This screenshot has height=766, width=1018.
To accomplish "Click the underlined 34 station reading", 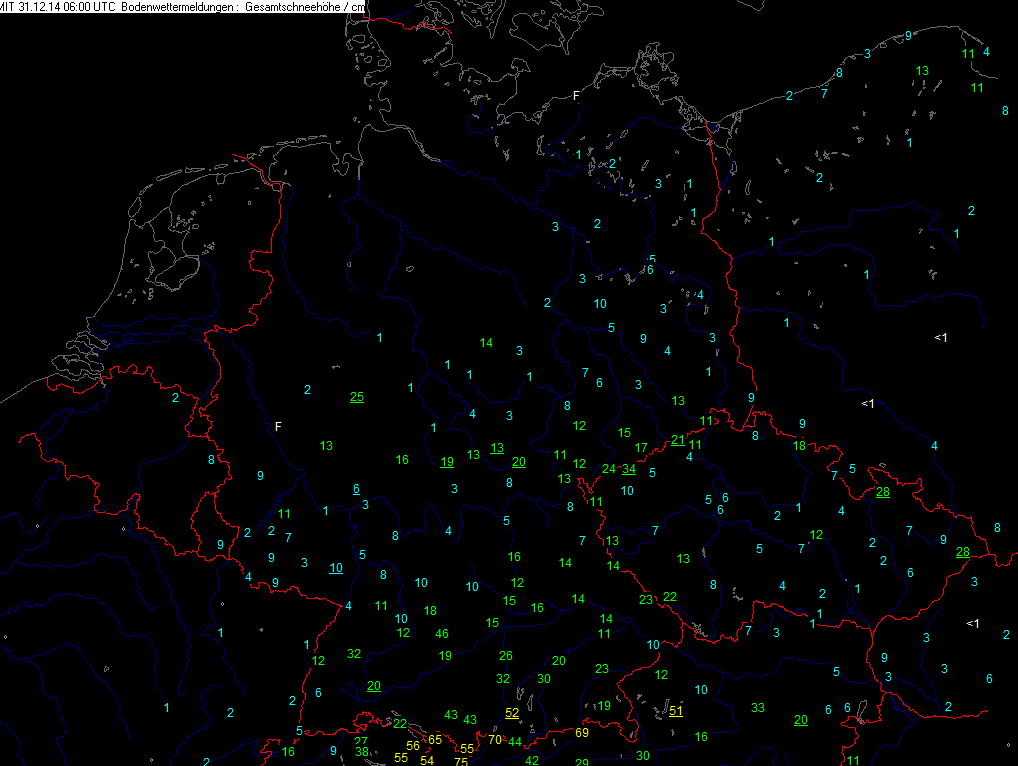I will (x=629, y=469).
